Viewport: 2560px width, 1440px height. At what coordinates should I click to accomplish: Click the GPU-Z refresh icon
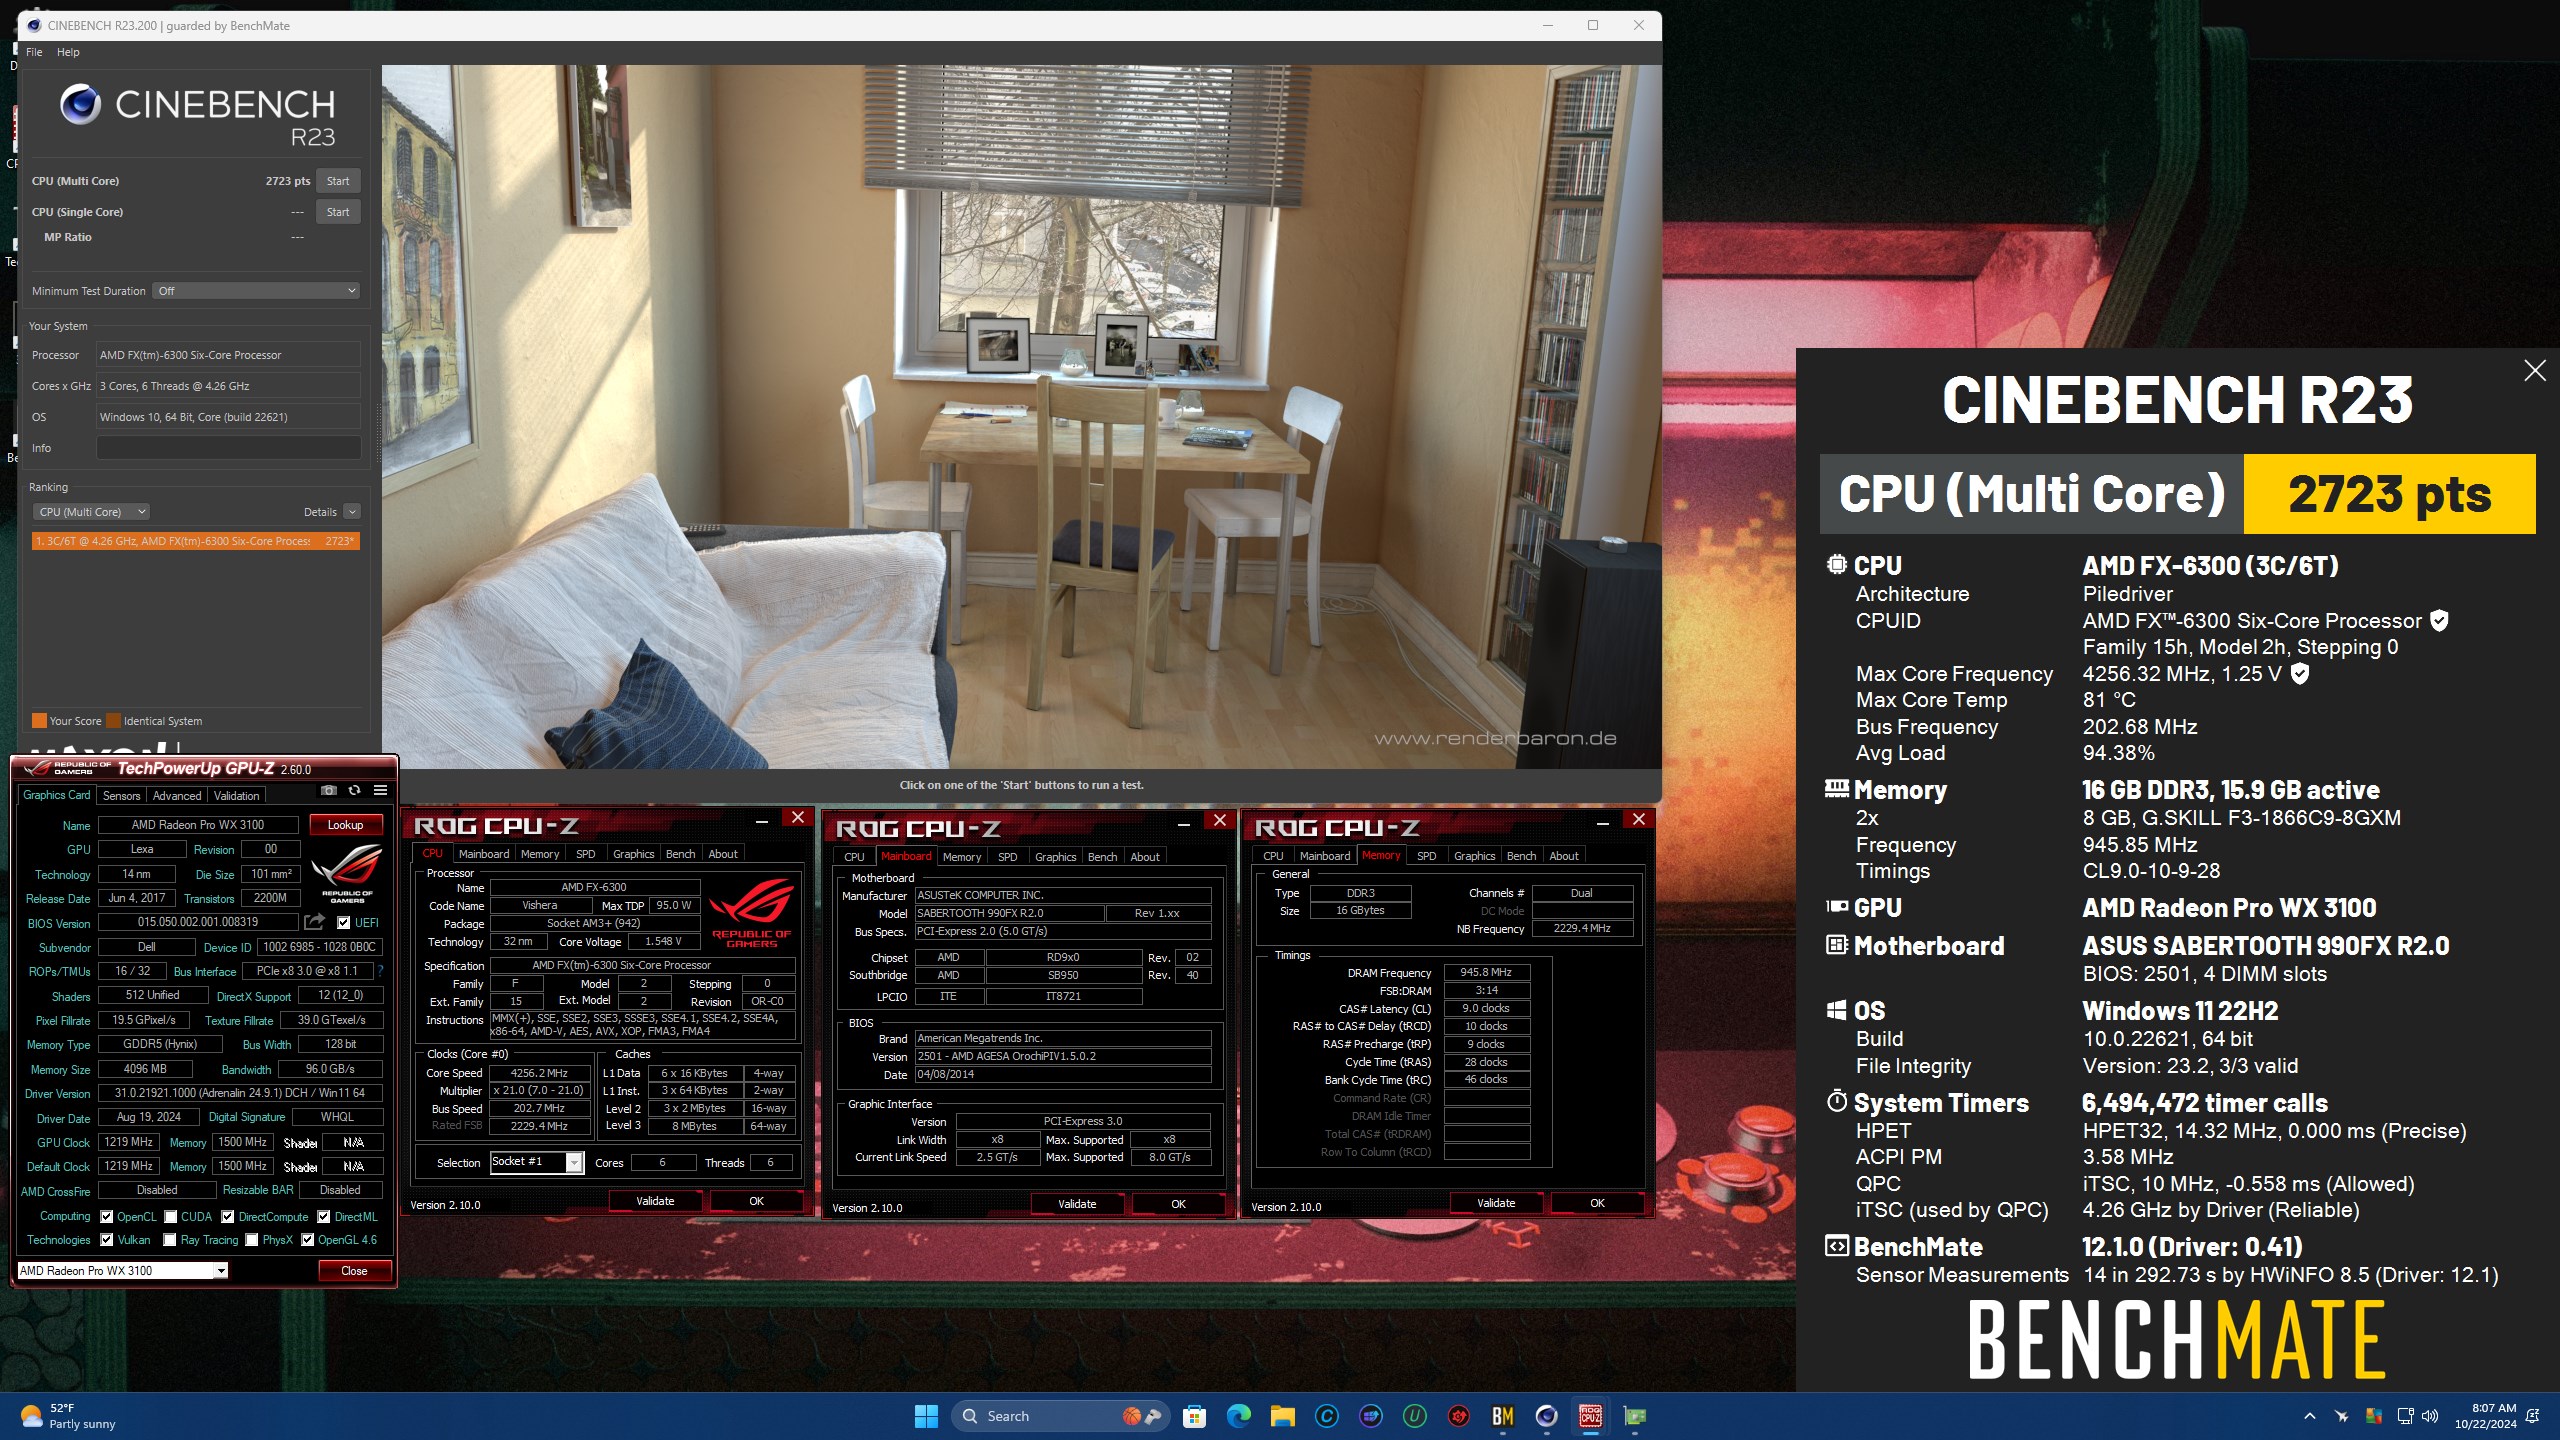(x=354, y=790)
